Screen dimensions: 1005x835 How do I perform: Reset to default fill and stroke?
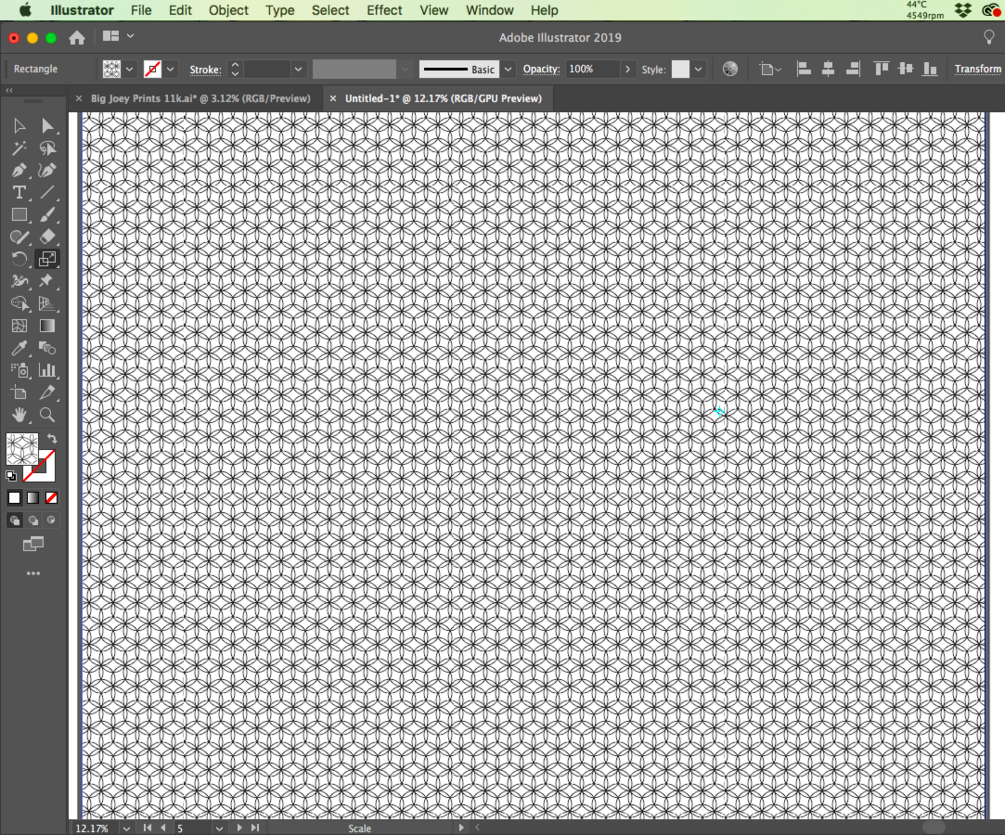coord(11,475)
